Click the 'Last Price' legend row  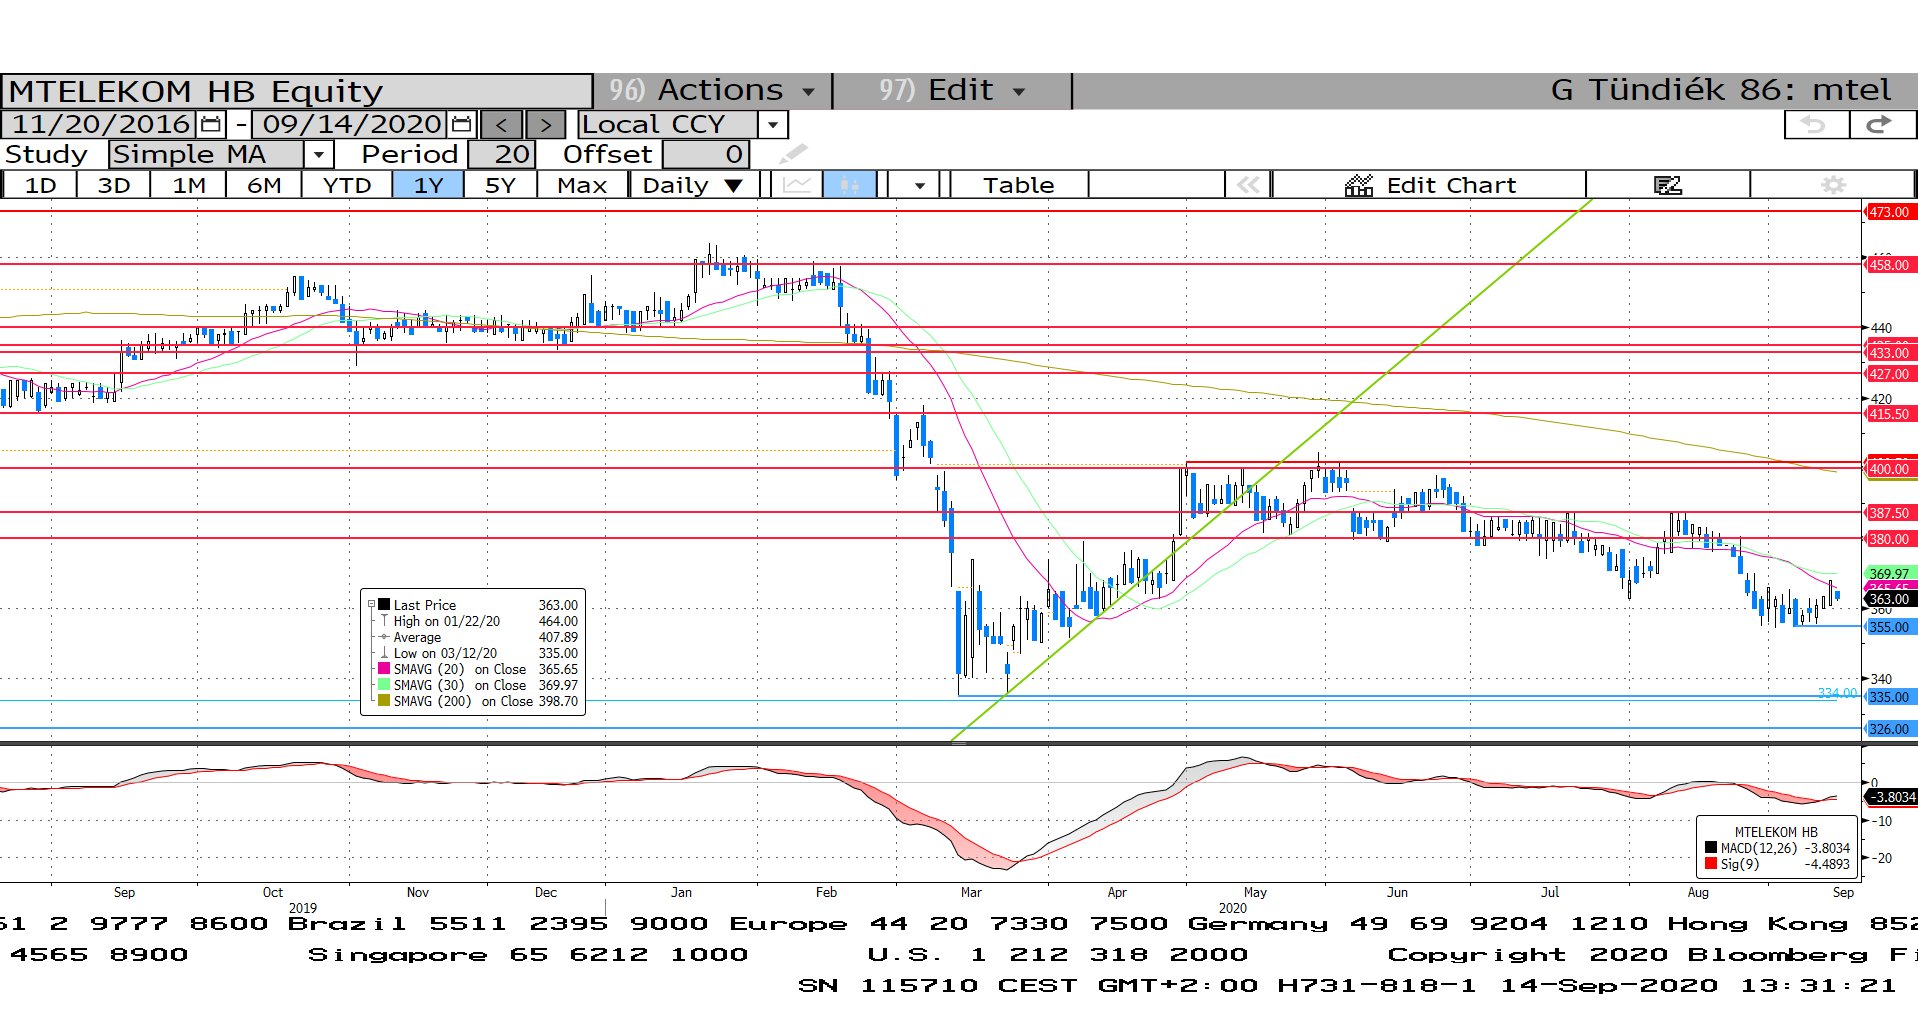[479, 605]
